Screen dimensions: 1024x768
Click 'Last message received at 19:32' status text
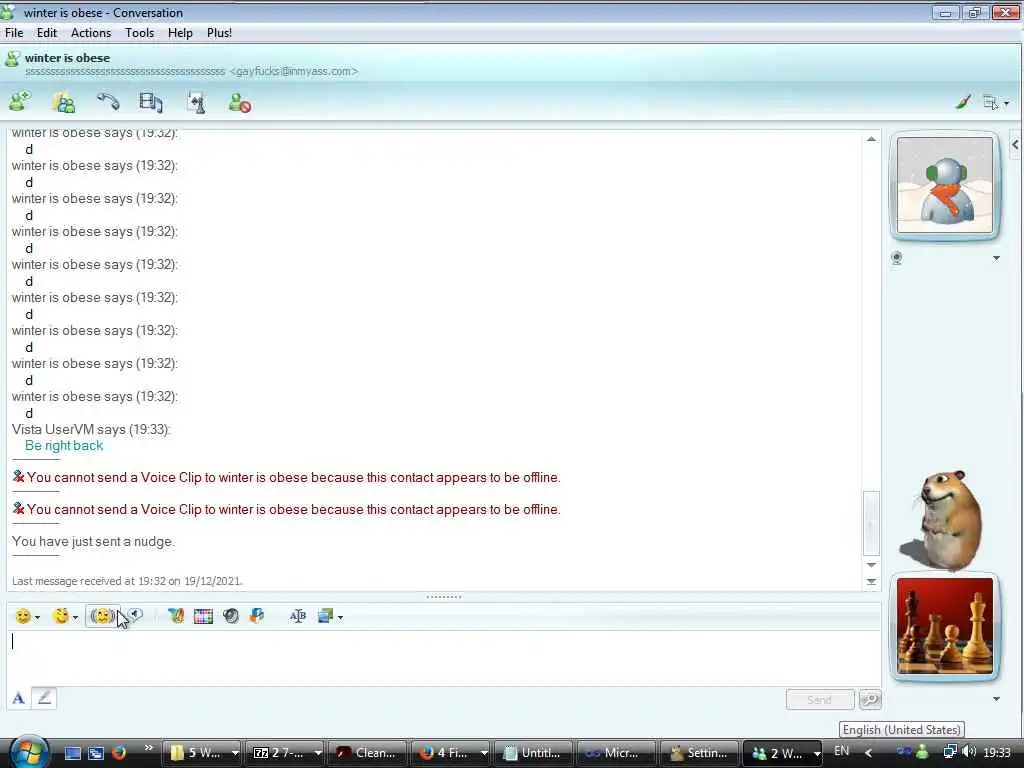point(127,581)
